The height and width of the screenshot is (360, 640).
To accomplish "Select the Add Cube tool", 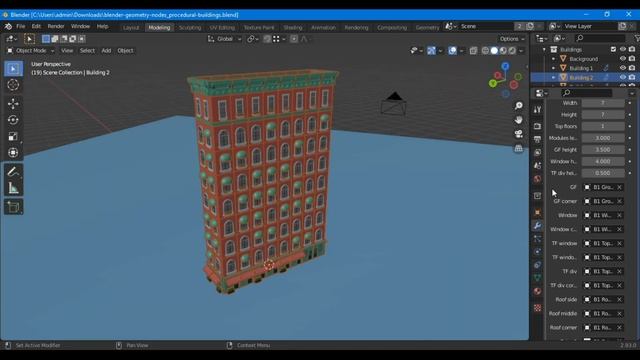I will coord(13,207).
